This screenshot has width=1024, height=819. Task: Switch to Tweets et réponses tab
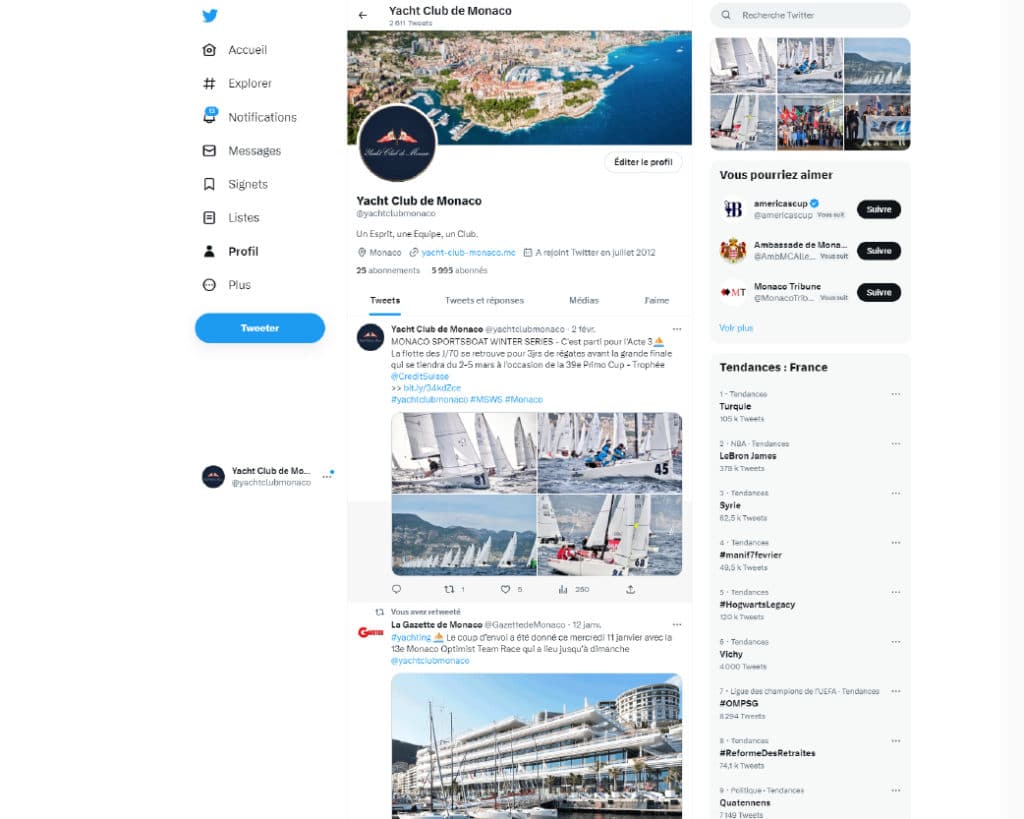[484, 300]
